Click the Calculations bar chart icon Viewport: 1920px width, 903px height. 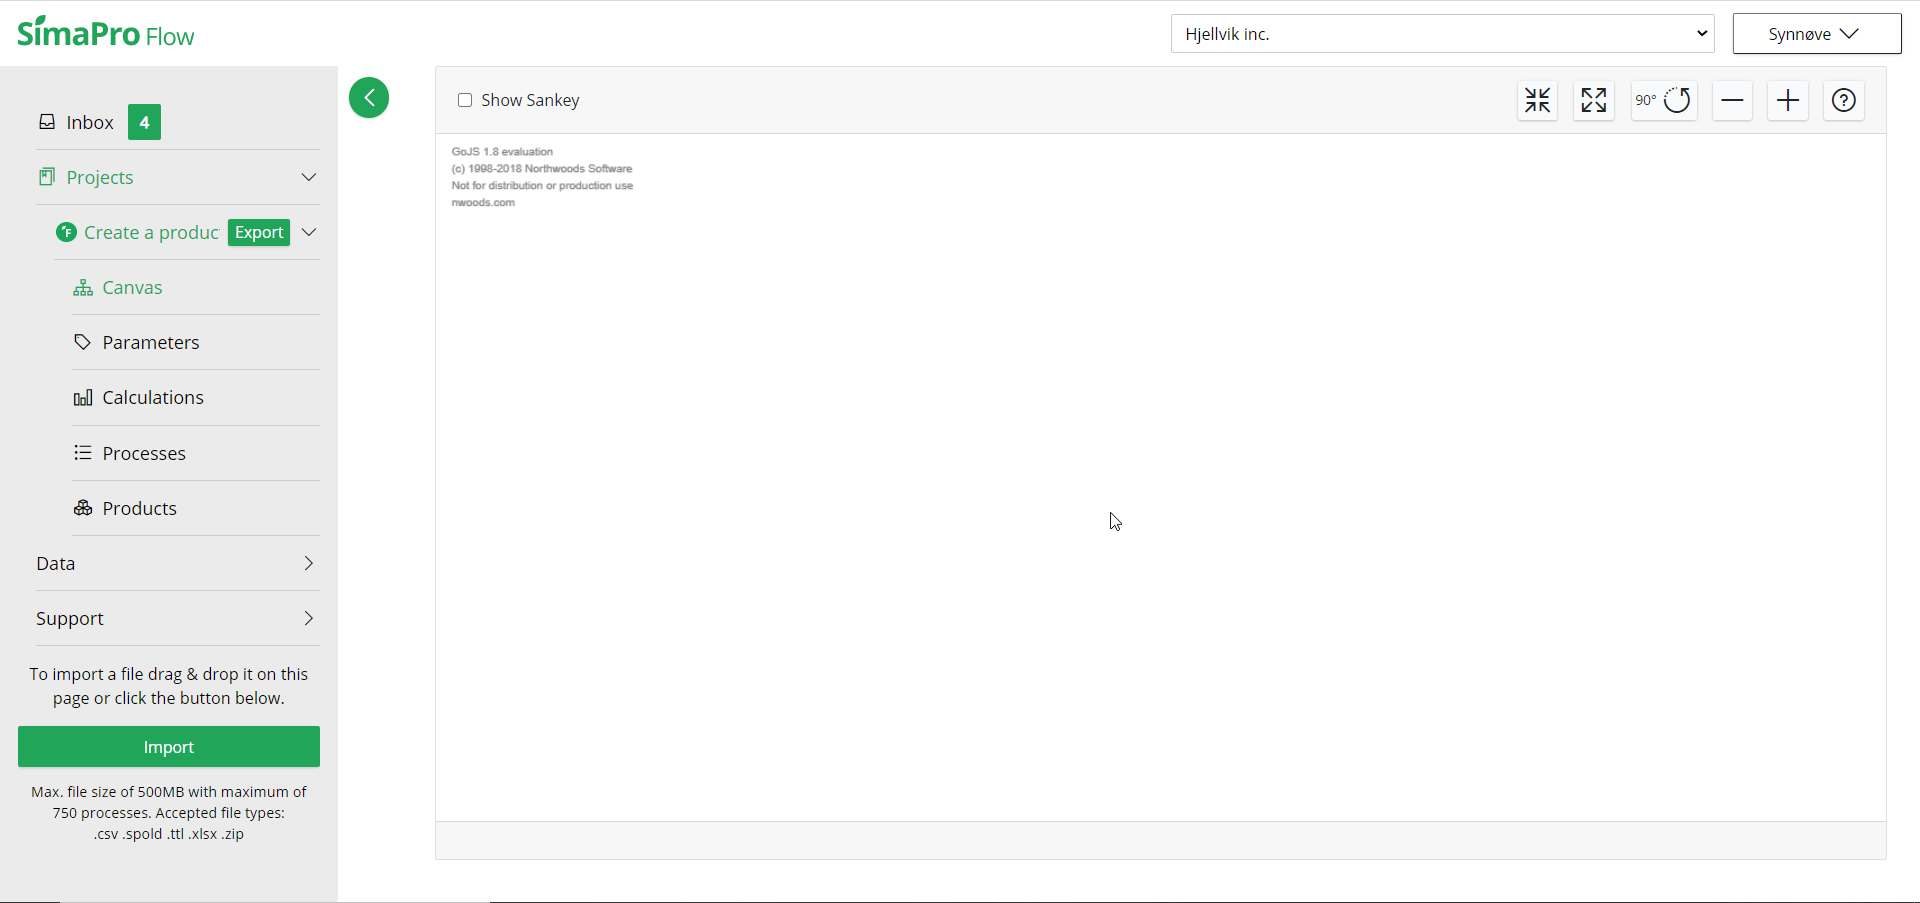[x=83, y=398]
